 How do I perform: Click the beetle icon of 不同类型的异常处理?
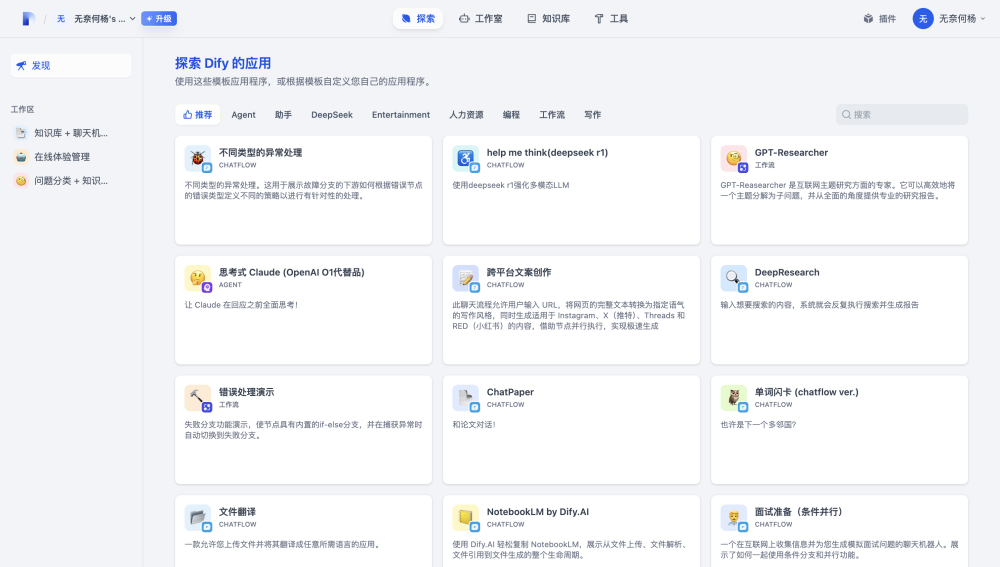click(x=198, y=158)
